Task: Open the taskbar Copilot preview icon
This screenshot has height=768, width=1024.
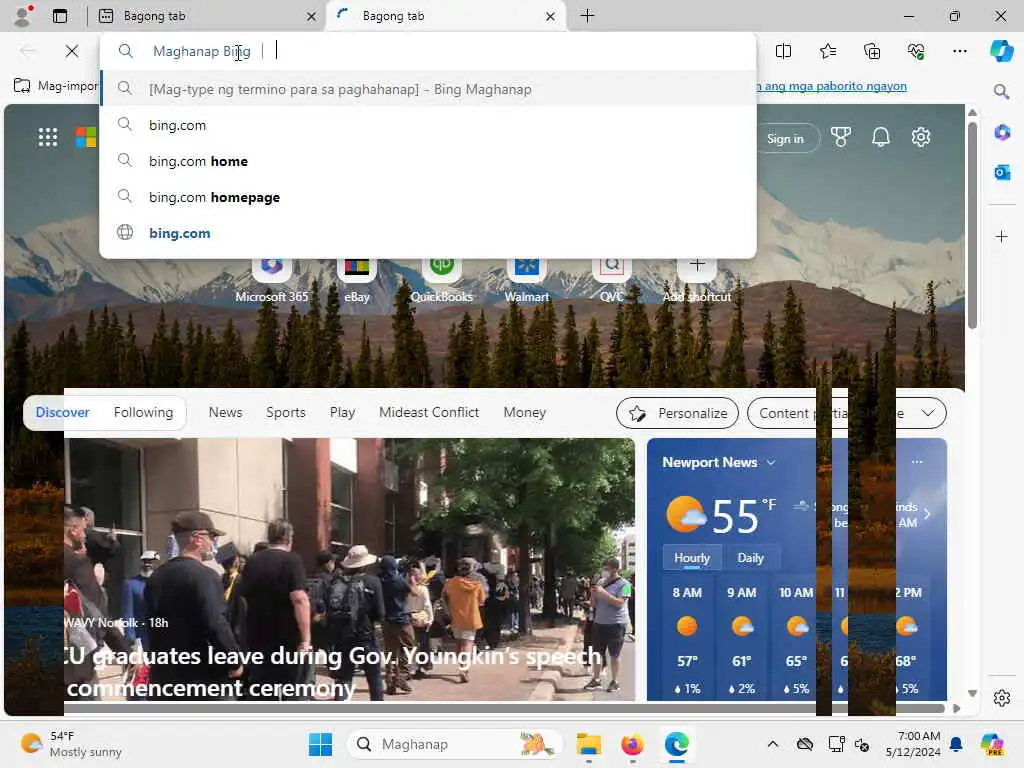Action: coord(992,744)
